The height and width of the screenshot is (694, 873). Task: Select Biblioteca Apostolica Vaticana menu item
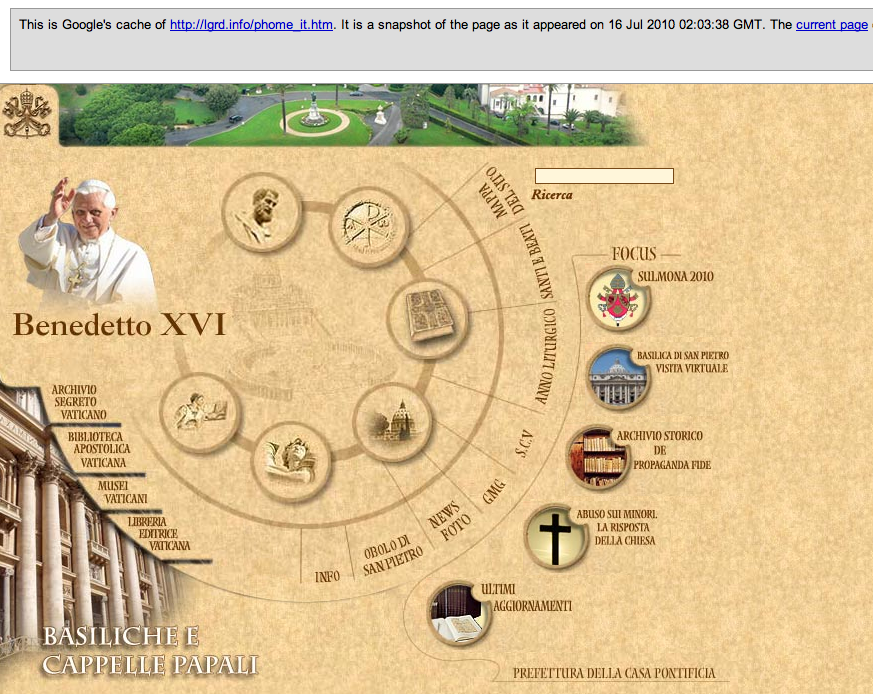tap(99, 450)
